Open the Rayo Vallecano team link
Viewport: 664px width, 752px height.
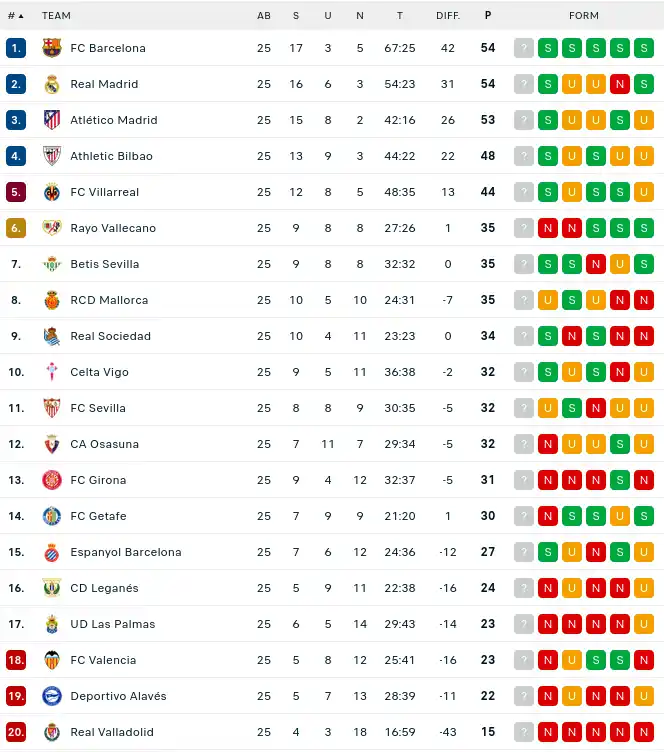113,228
